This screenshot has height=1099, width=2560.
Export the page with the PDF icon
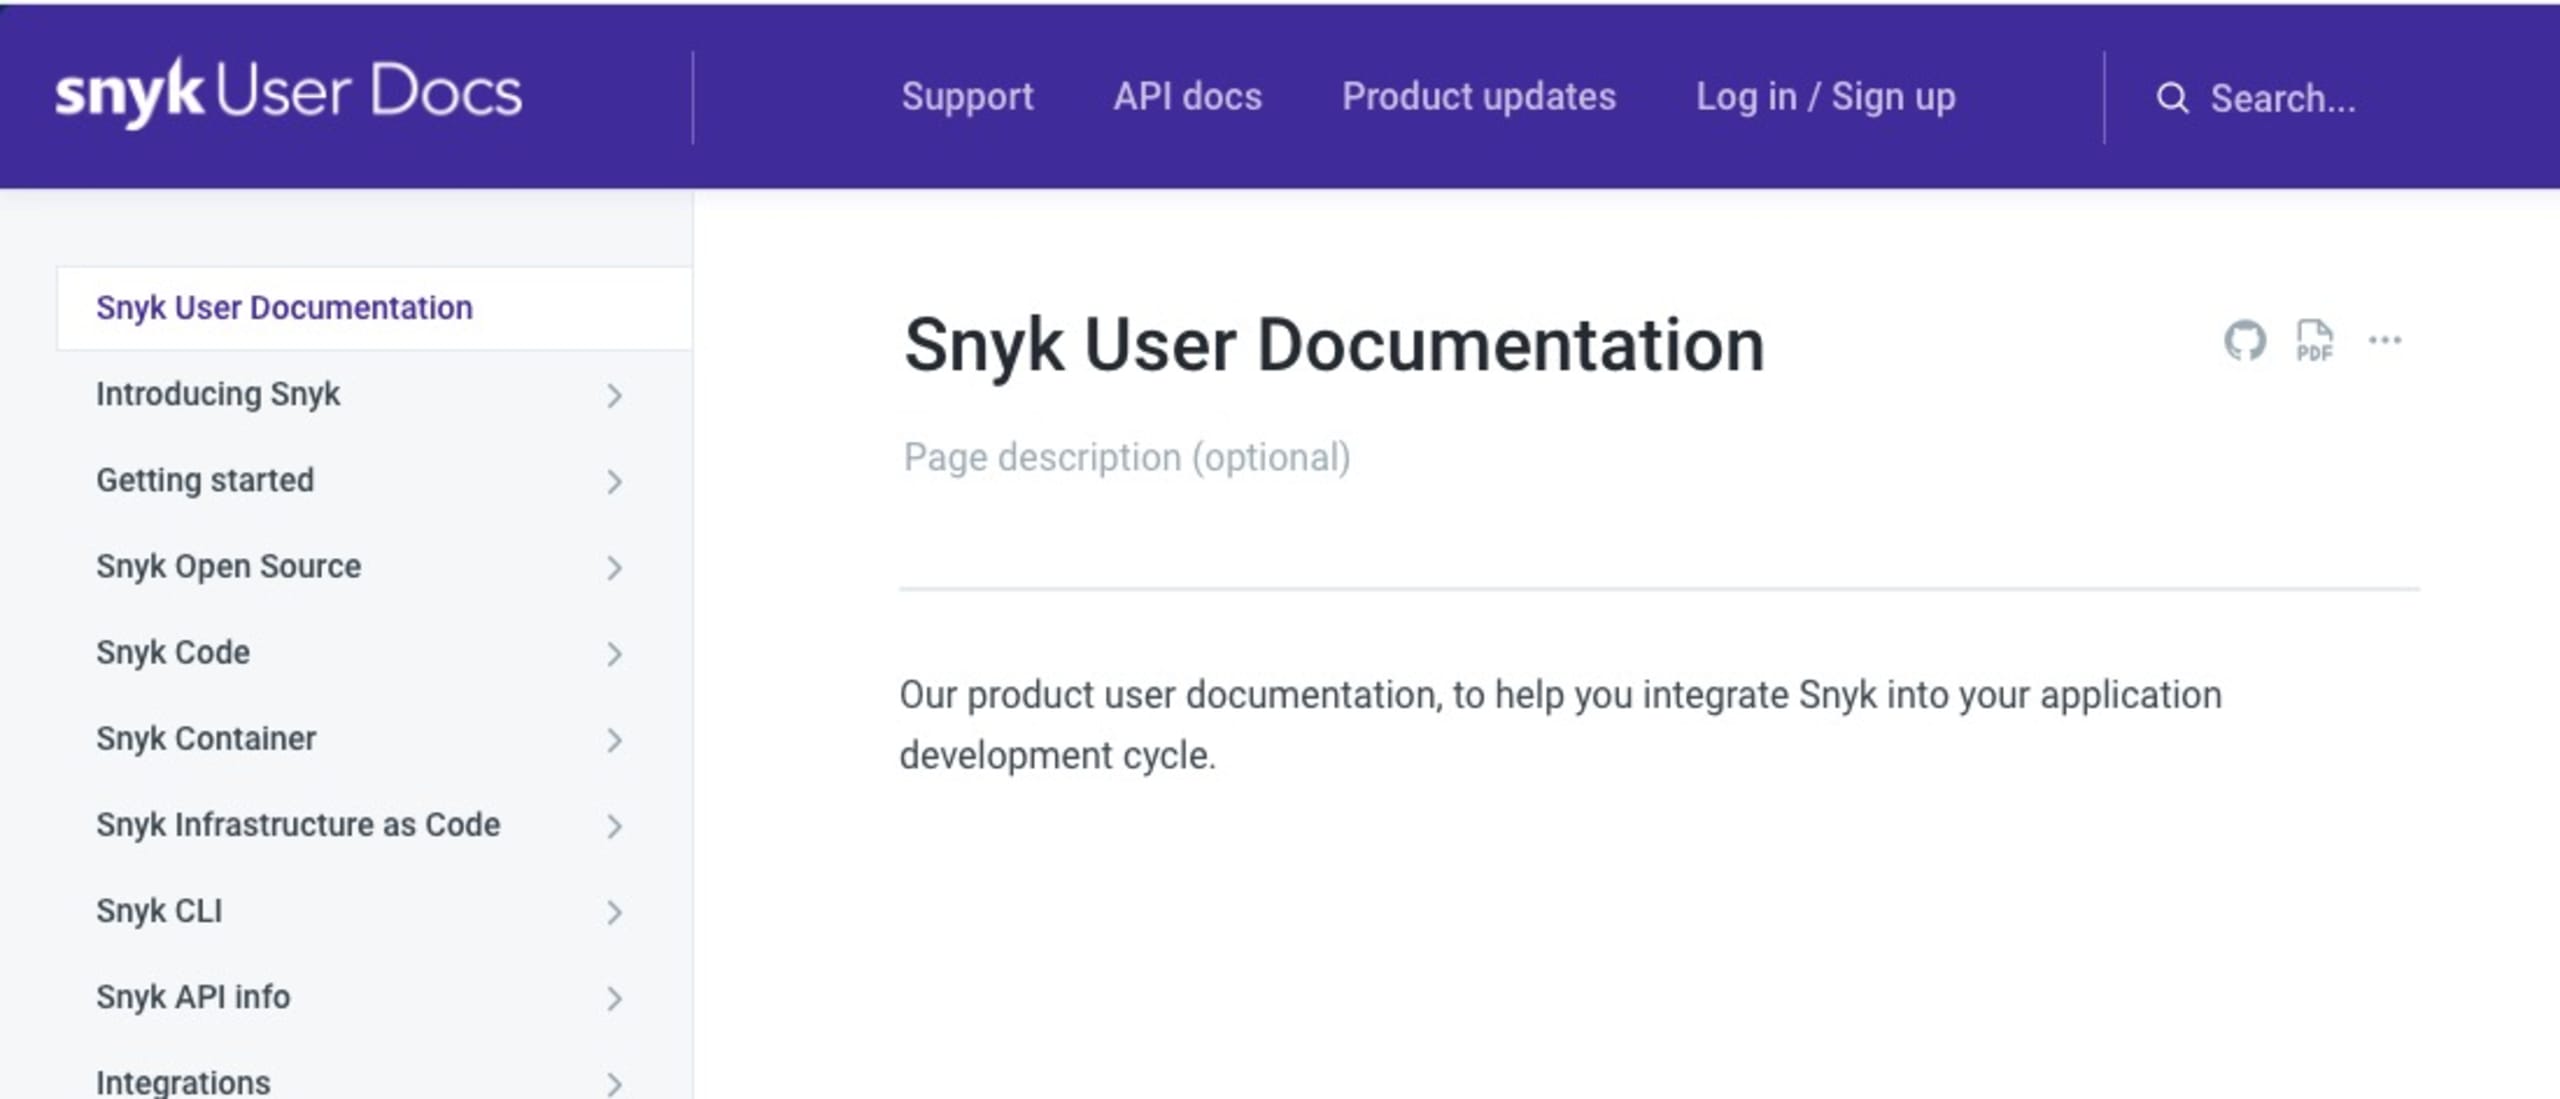2314,341
